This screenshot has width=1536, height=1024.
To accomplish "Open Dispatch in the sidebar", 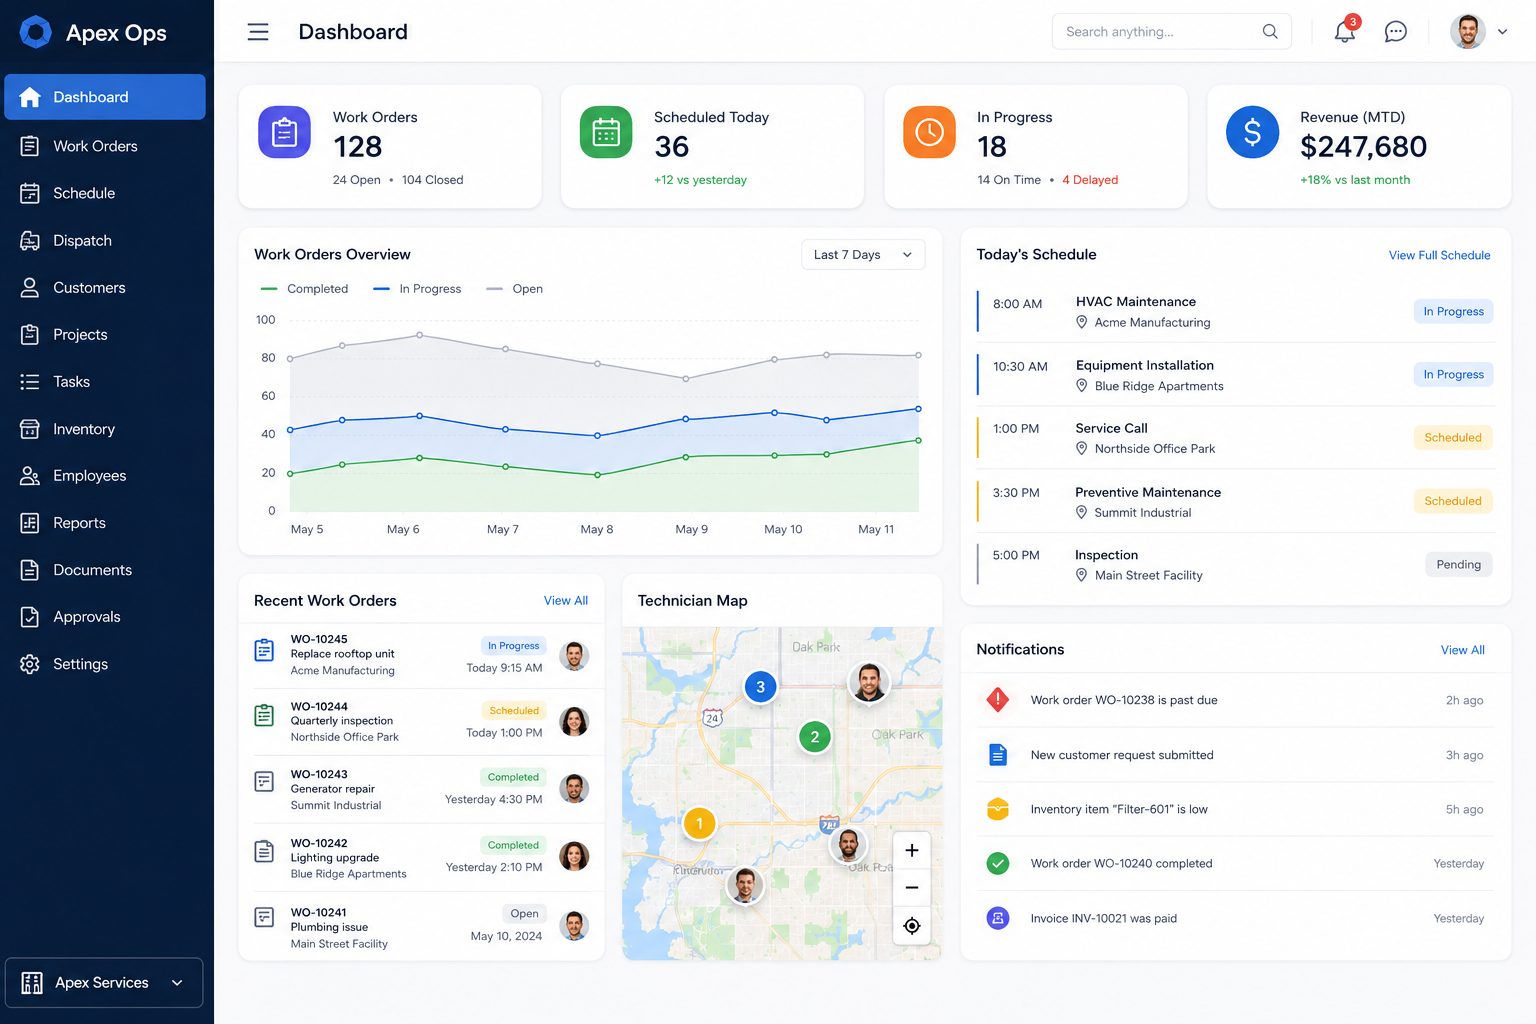I will (105, 241).
